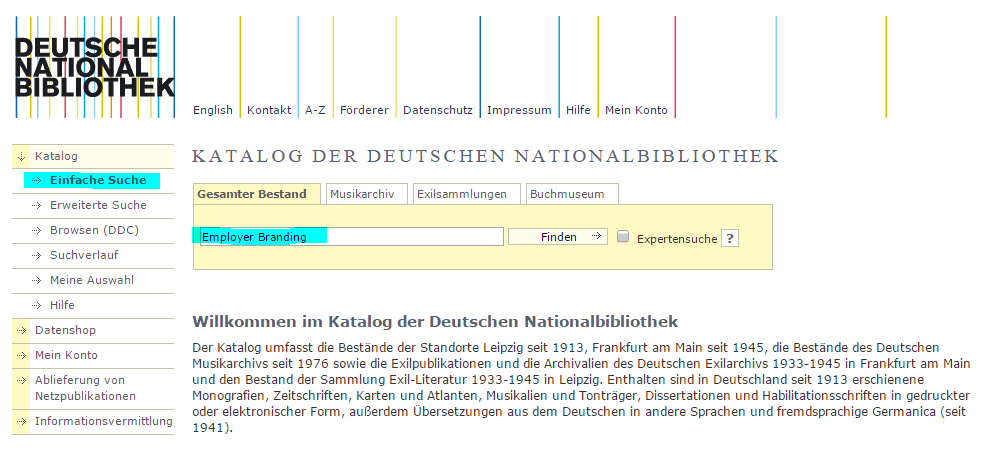The height and width of the screenshot is (454, 988).
Task: Expand Informationsvermittlung sidebar section
Action: [x=93, y=421]
